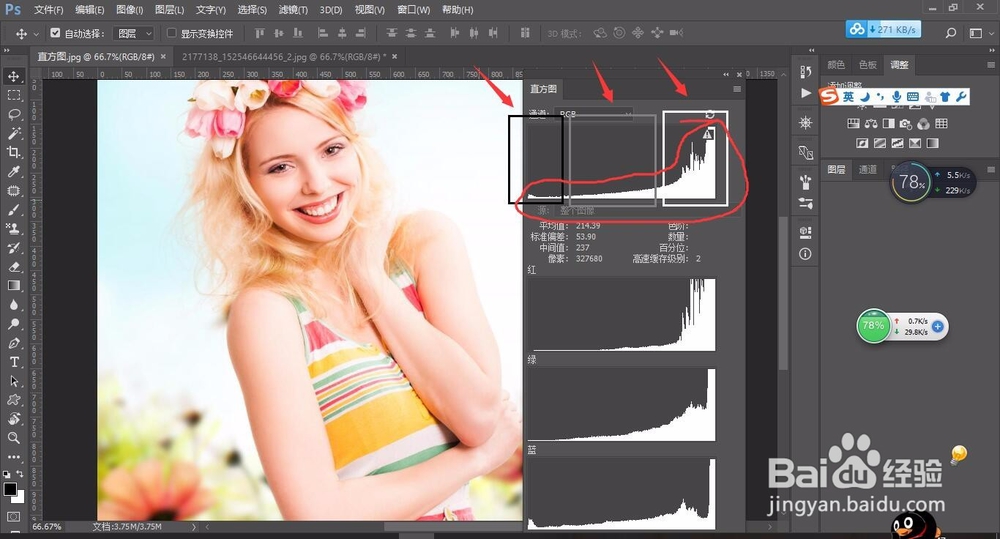The height and width of the screenshot is (539, 1000).
Task: Click the foreground color swatch
Action: (x=10, y=489)
